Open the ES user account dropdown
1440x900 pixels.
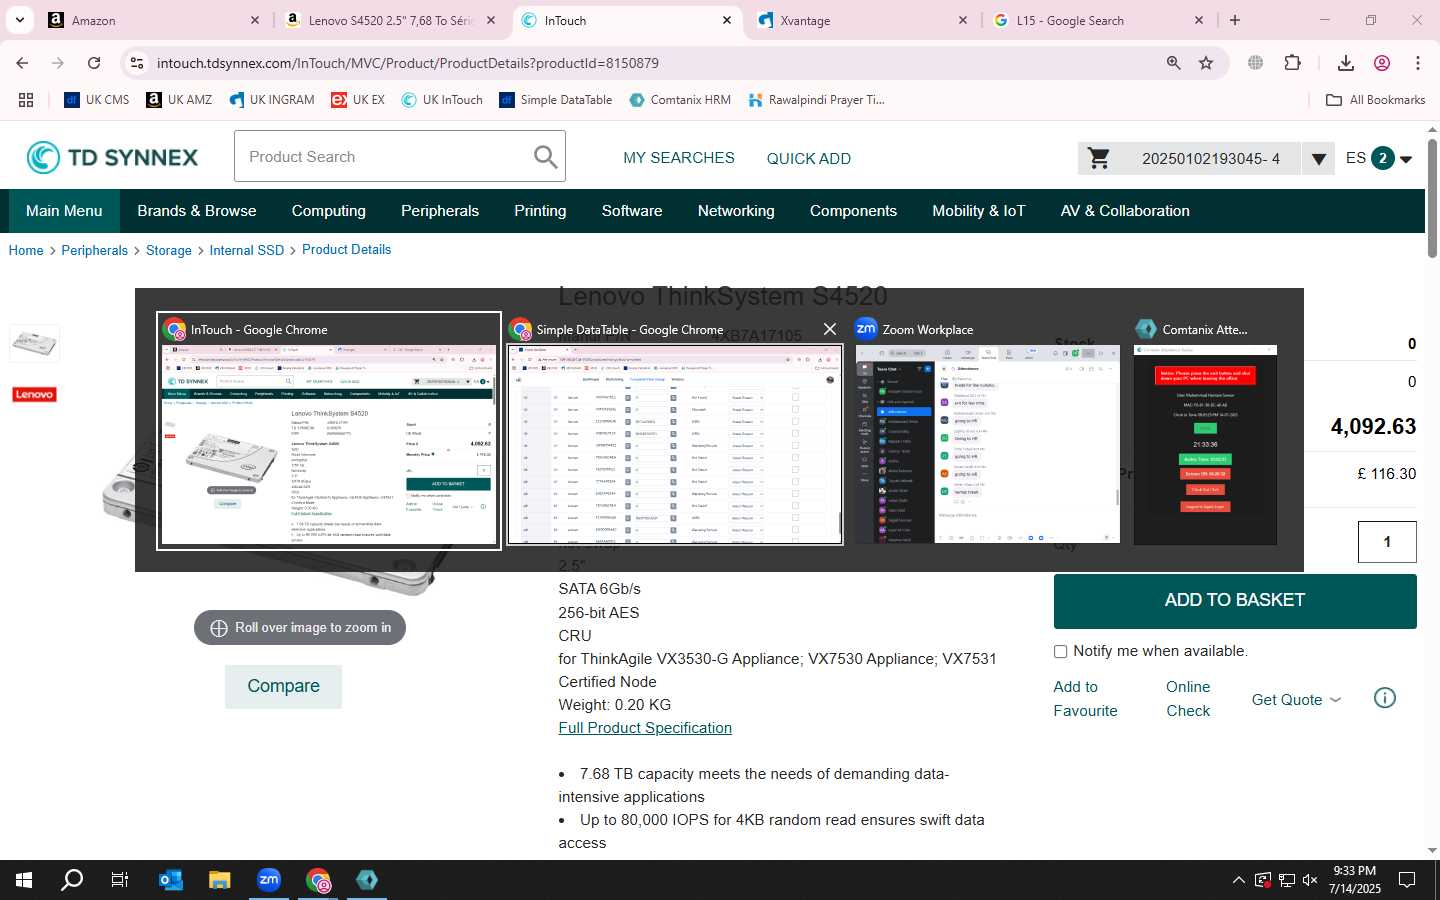[x=1379, y=158]
